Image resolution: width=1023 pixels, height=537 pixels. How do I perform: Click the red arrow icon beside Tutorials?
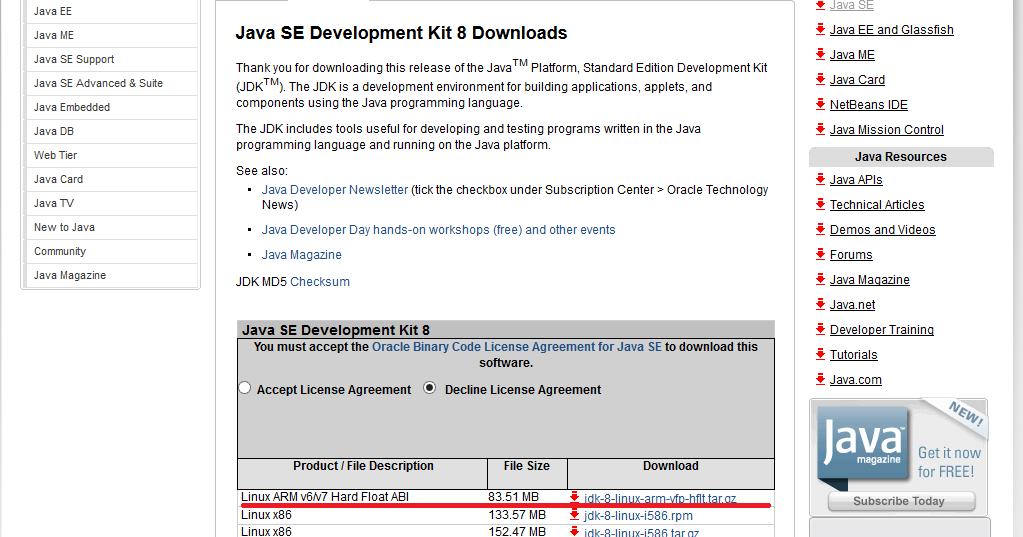[x=821, y=354]
